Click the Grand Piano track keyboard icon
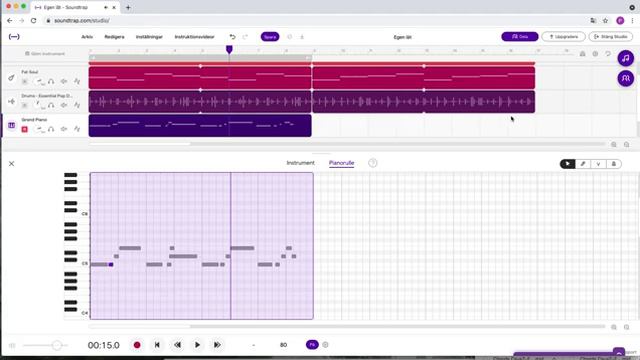 click(x=11, y=125)
